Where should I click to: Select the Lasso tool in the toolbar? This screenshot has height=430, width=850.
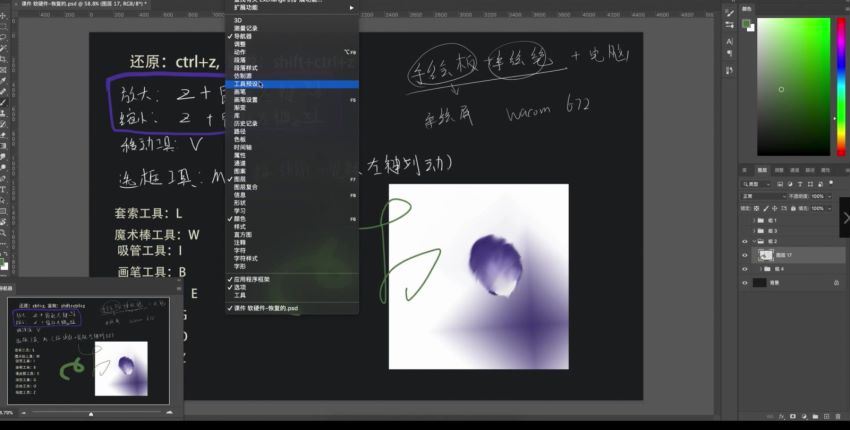coord(4,37)
